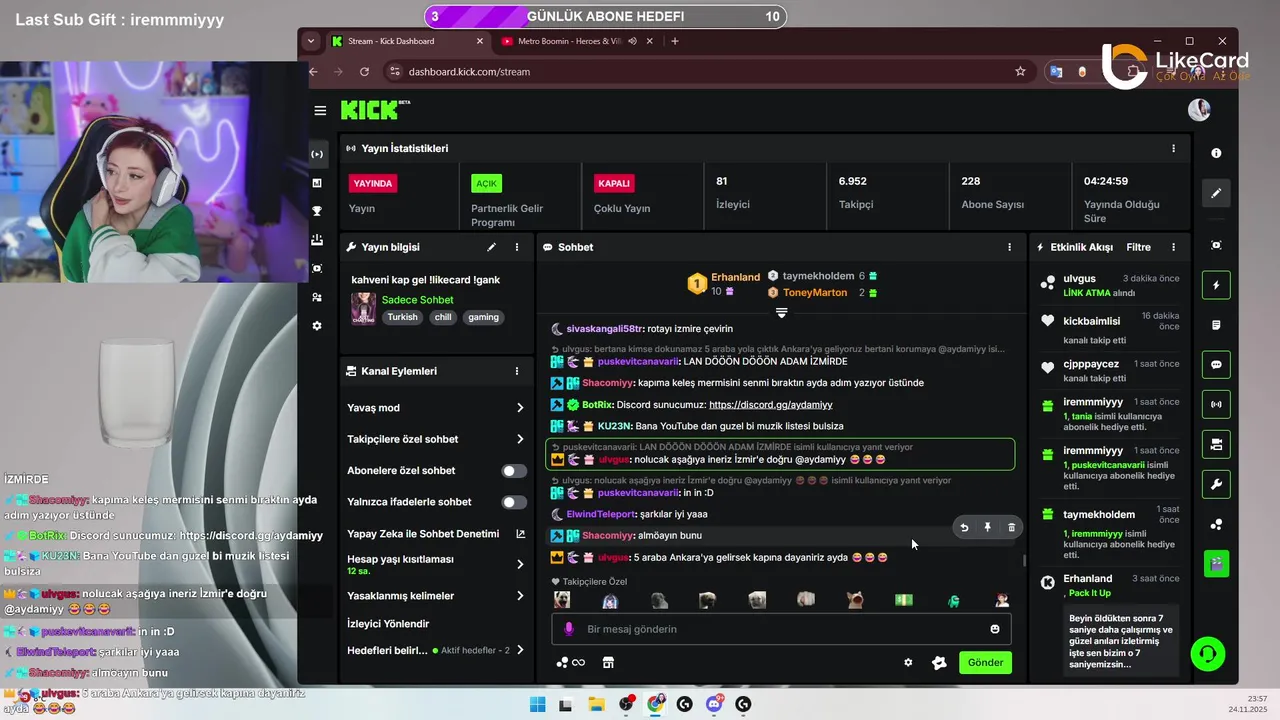This screenshot has height=720, width=1280.
Task: Open the trophy achievements sidebar icon
Action: tap(317, 211)
